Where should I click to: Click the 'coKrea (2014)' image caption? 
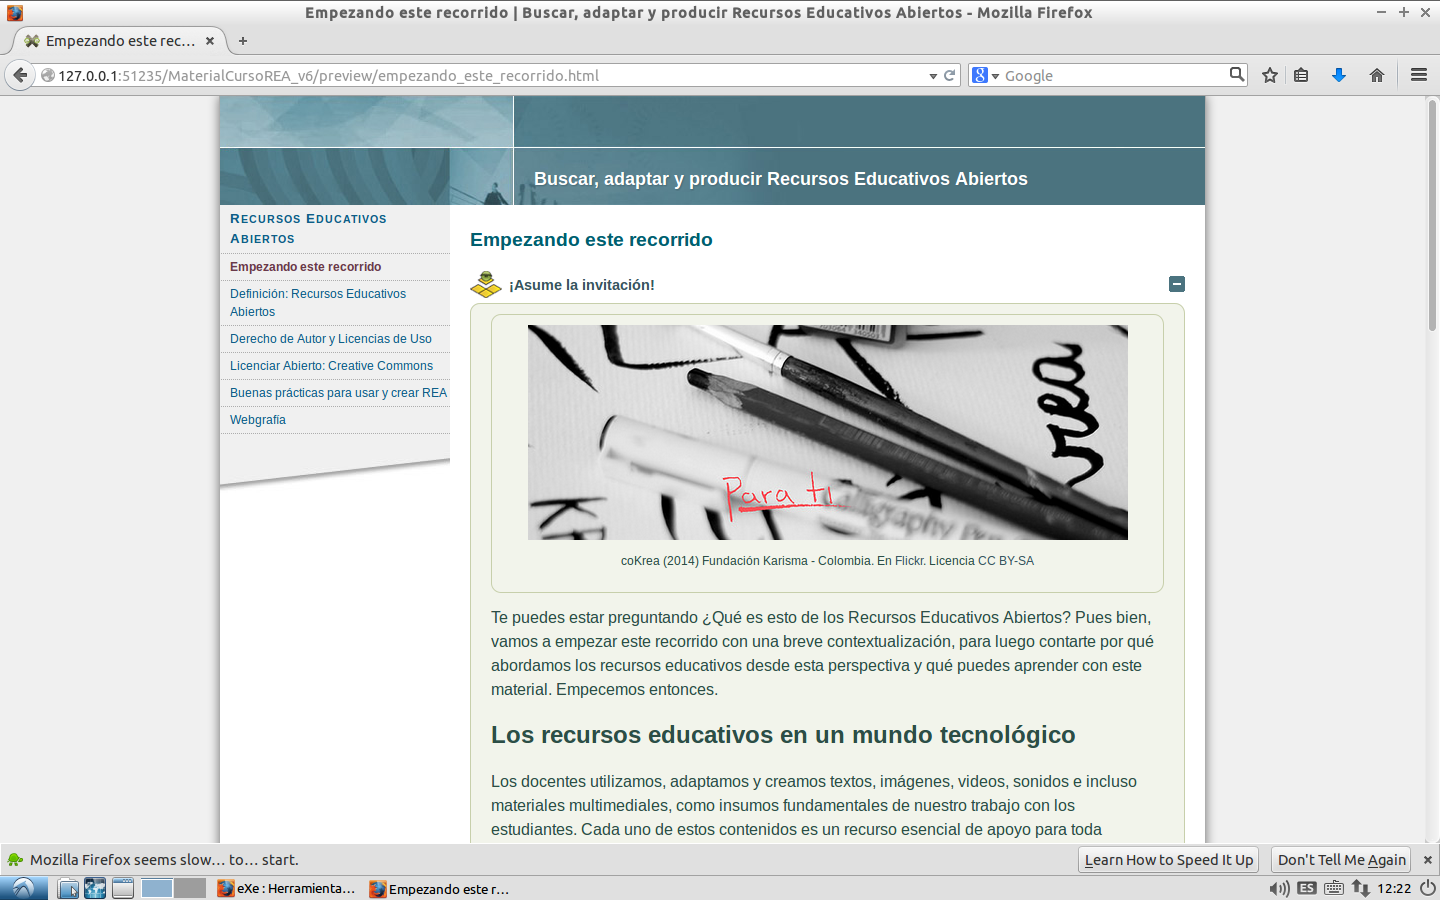tap(827, 561)
